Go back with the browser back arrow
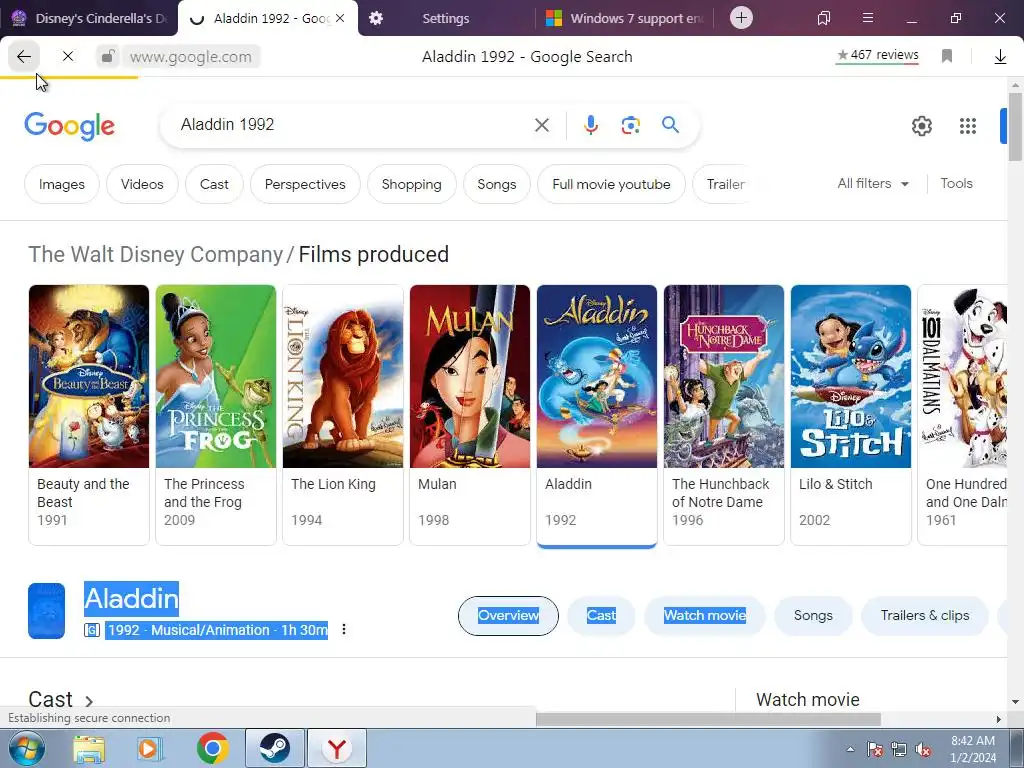This screenshot has height=768, width=1024. tap(24, 57)
